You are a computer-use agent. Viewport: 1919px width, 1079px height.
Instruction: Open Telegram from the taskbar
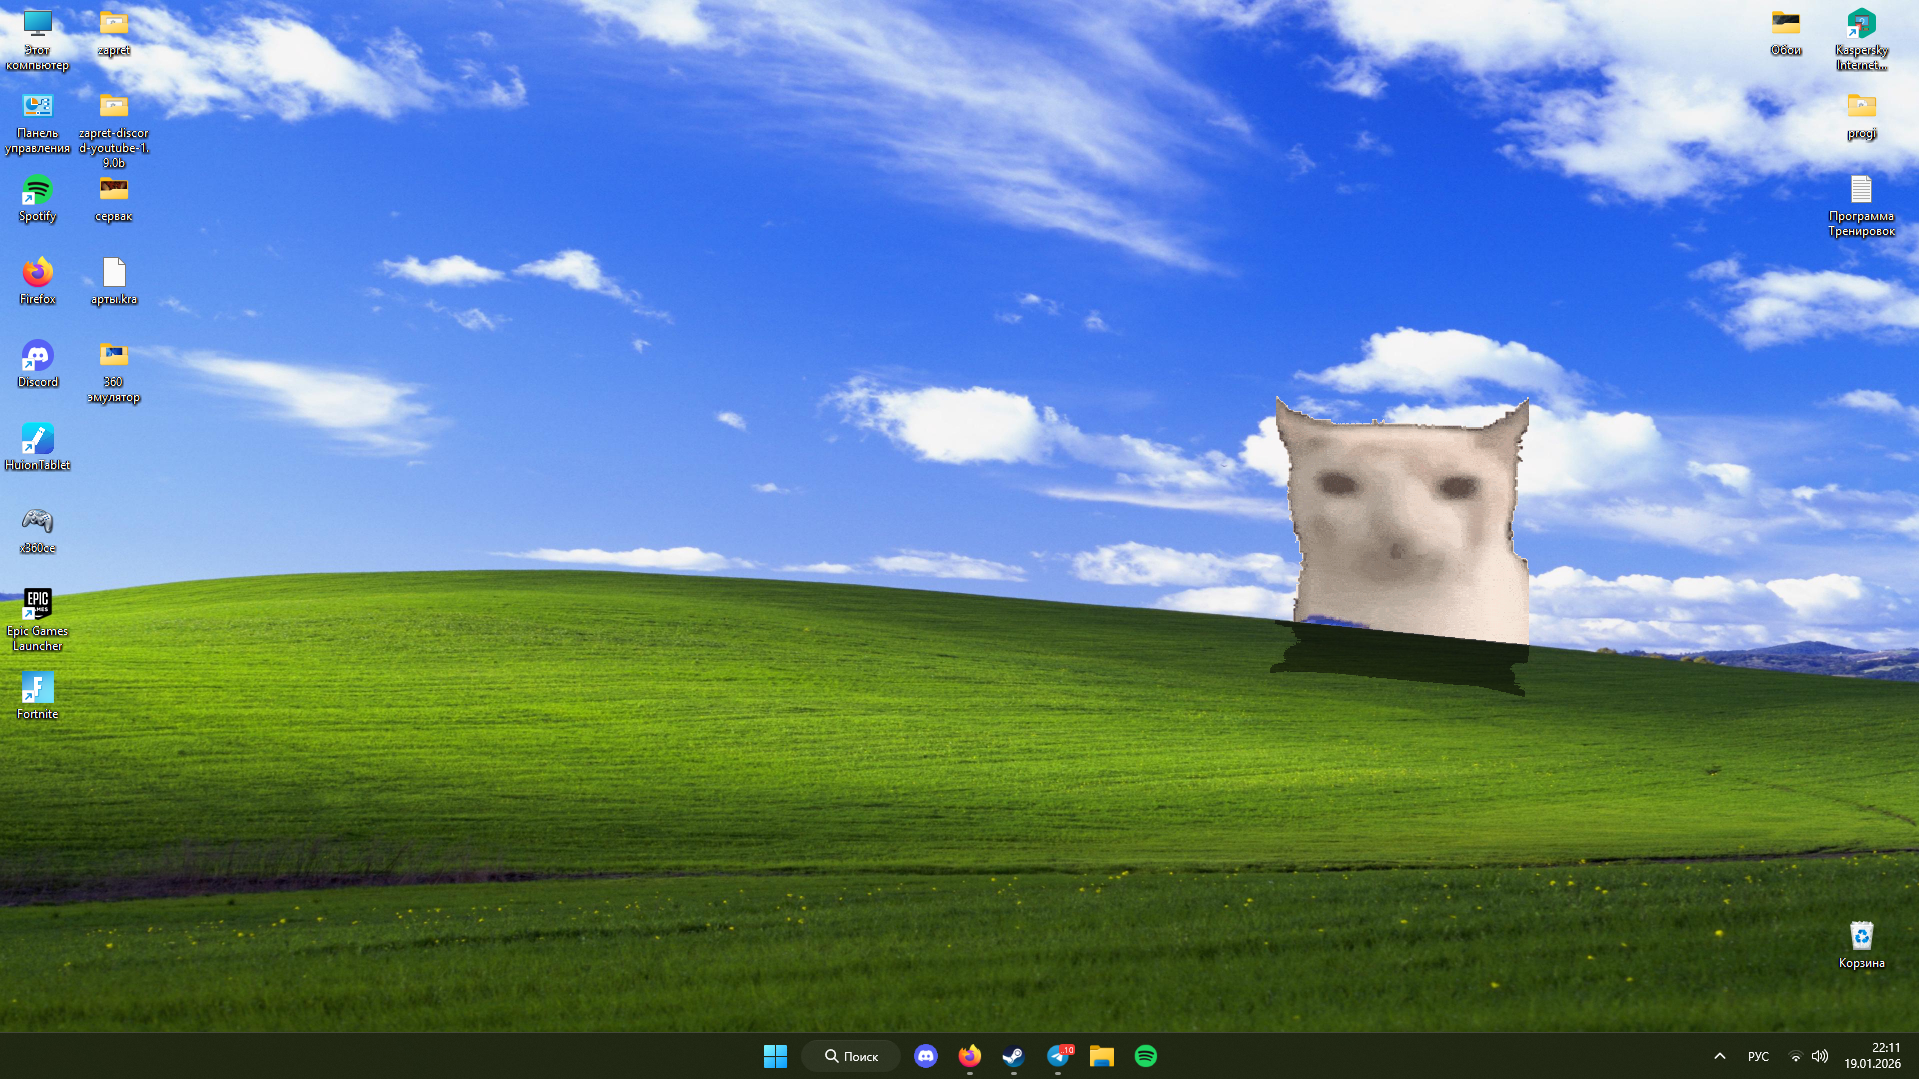pyautogui.click(x=1058, y=1056)
